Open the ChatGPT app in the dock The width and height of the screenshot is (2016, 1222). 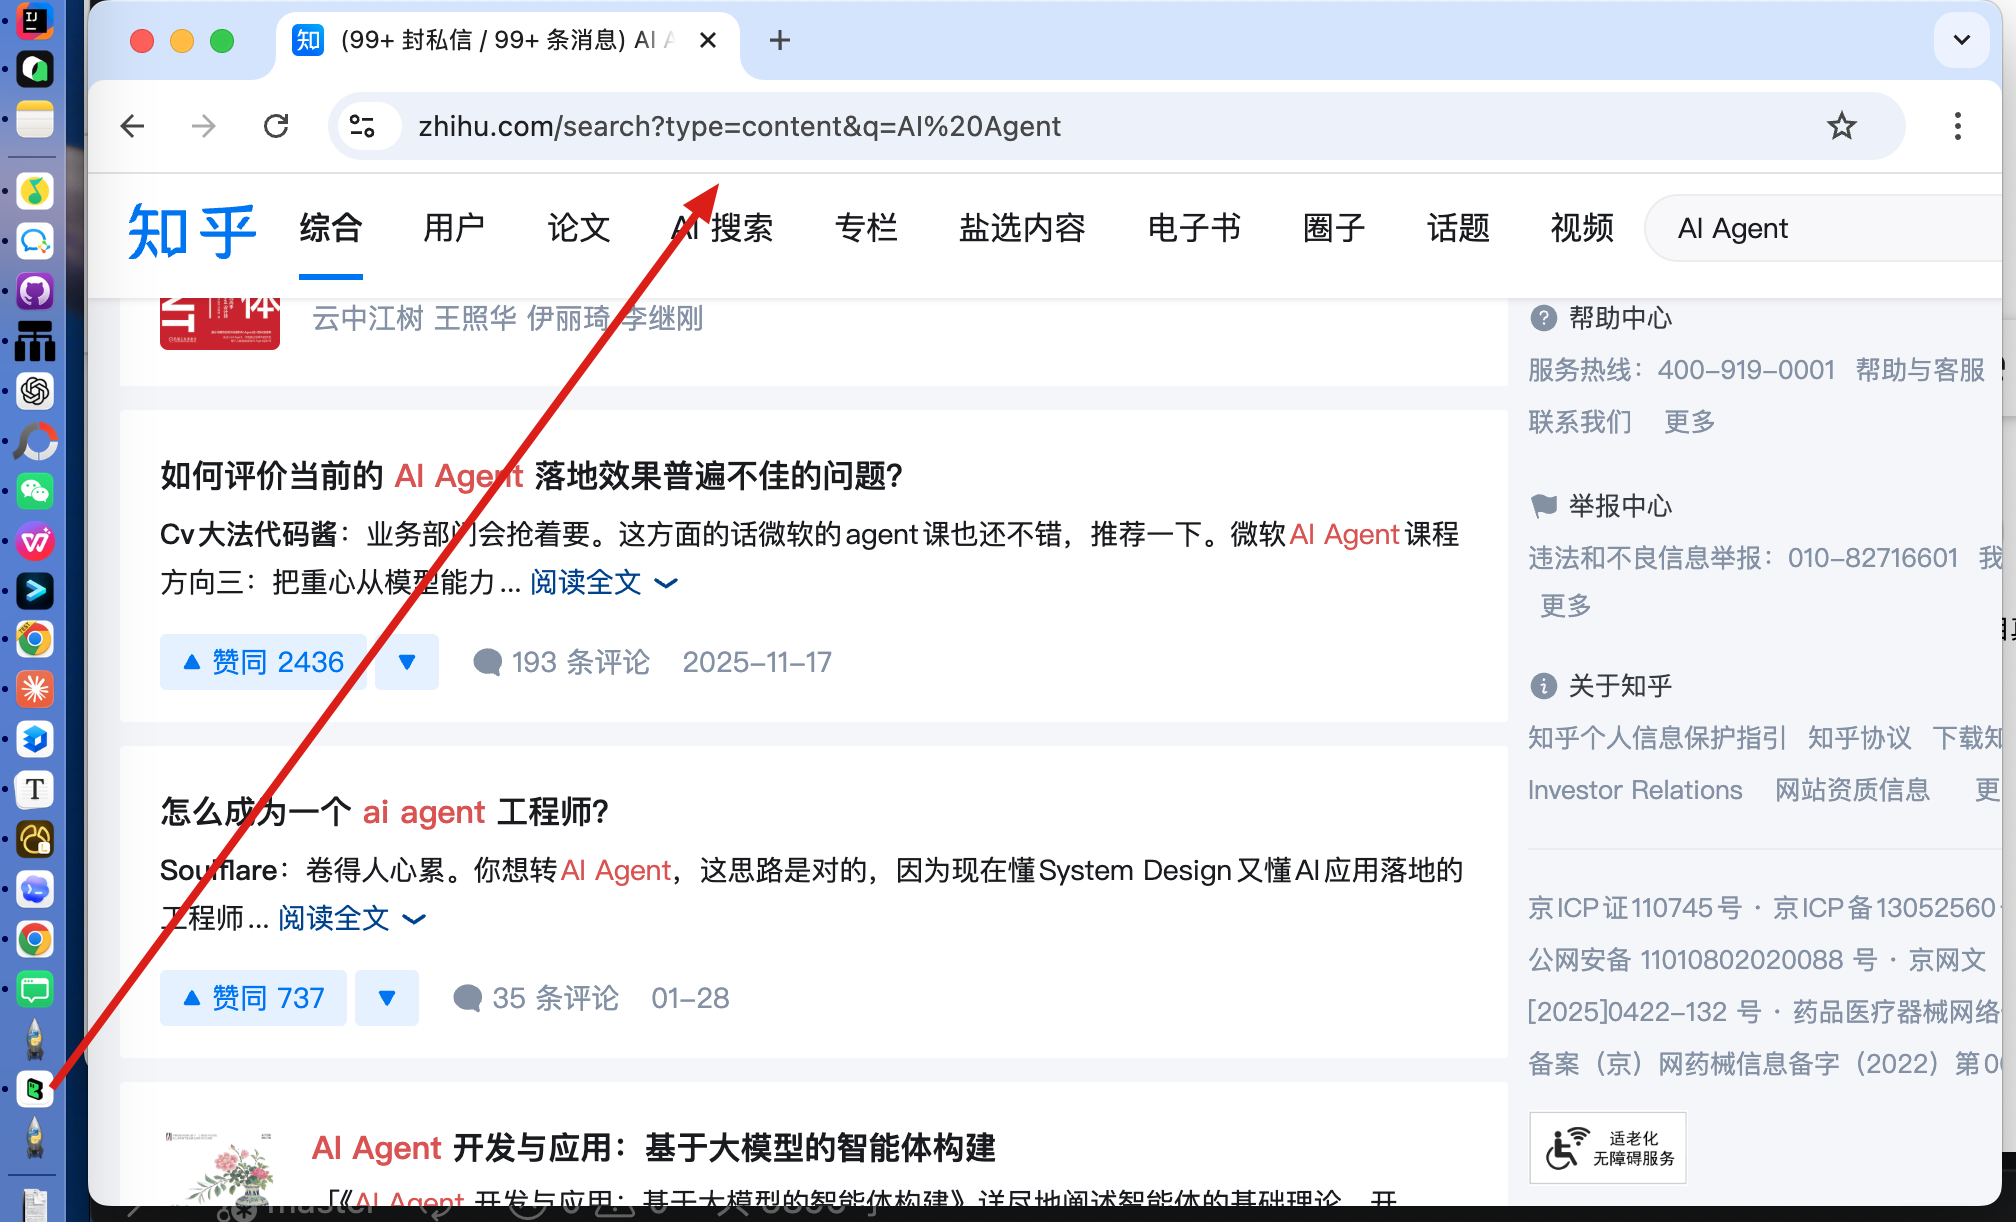tap(35, 391)
